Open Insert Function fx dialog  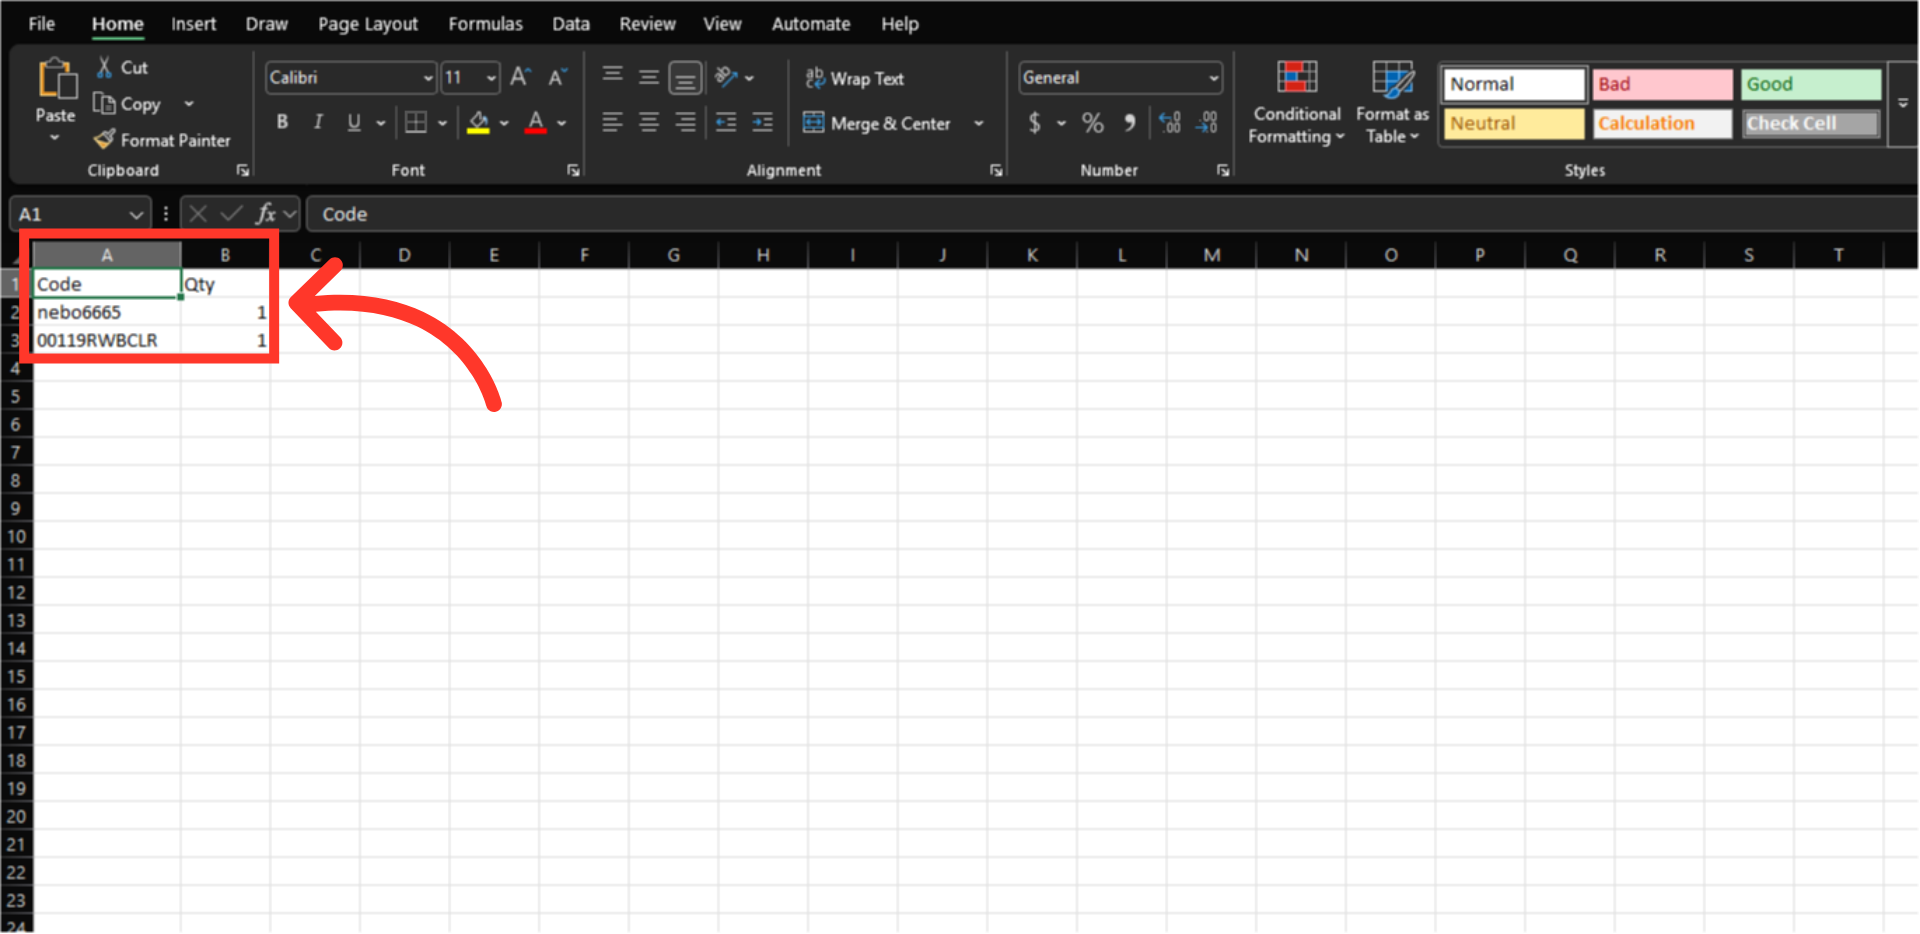click(x=266, y=213)
